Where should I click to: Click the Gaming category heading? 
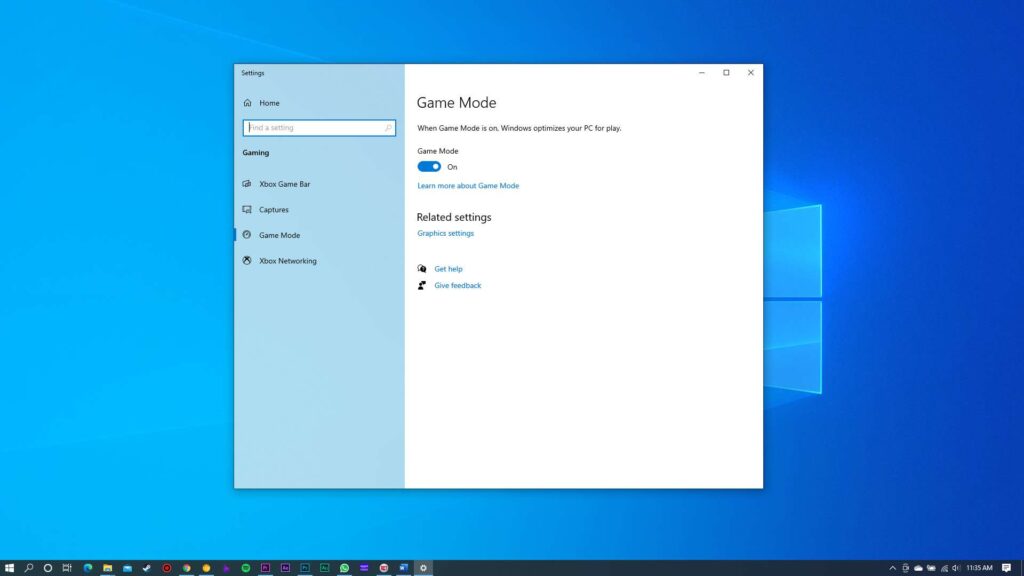pyautogui.click(x=255, y=153)
